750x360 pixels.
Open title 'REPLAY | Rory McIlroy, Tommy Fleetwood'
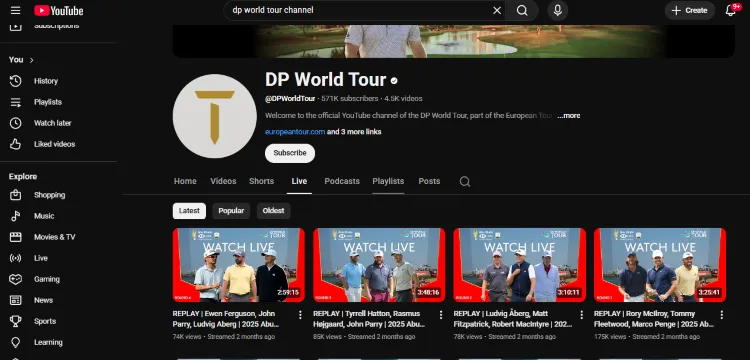(x=654, y=319)
